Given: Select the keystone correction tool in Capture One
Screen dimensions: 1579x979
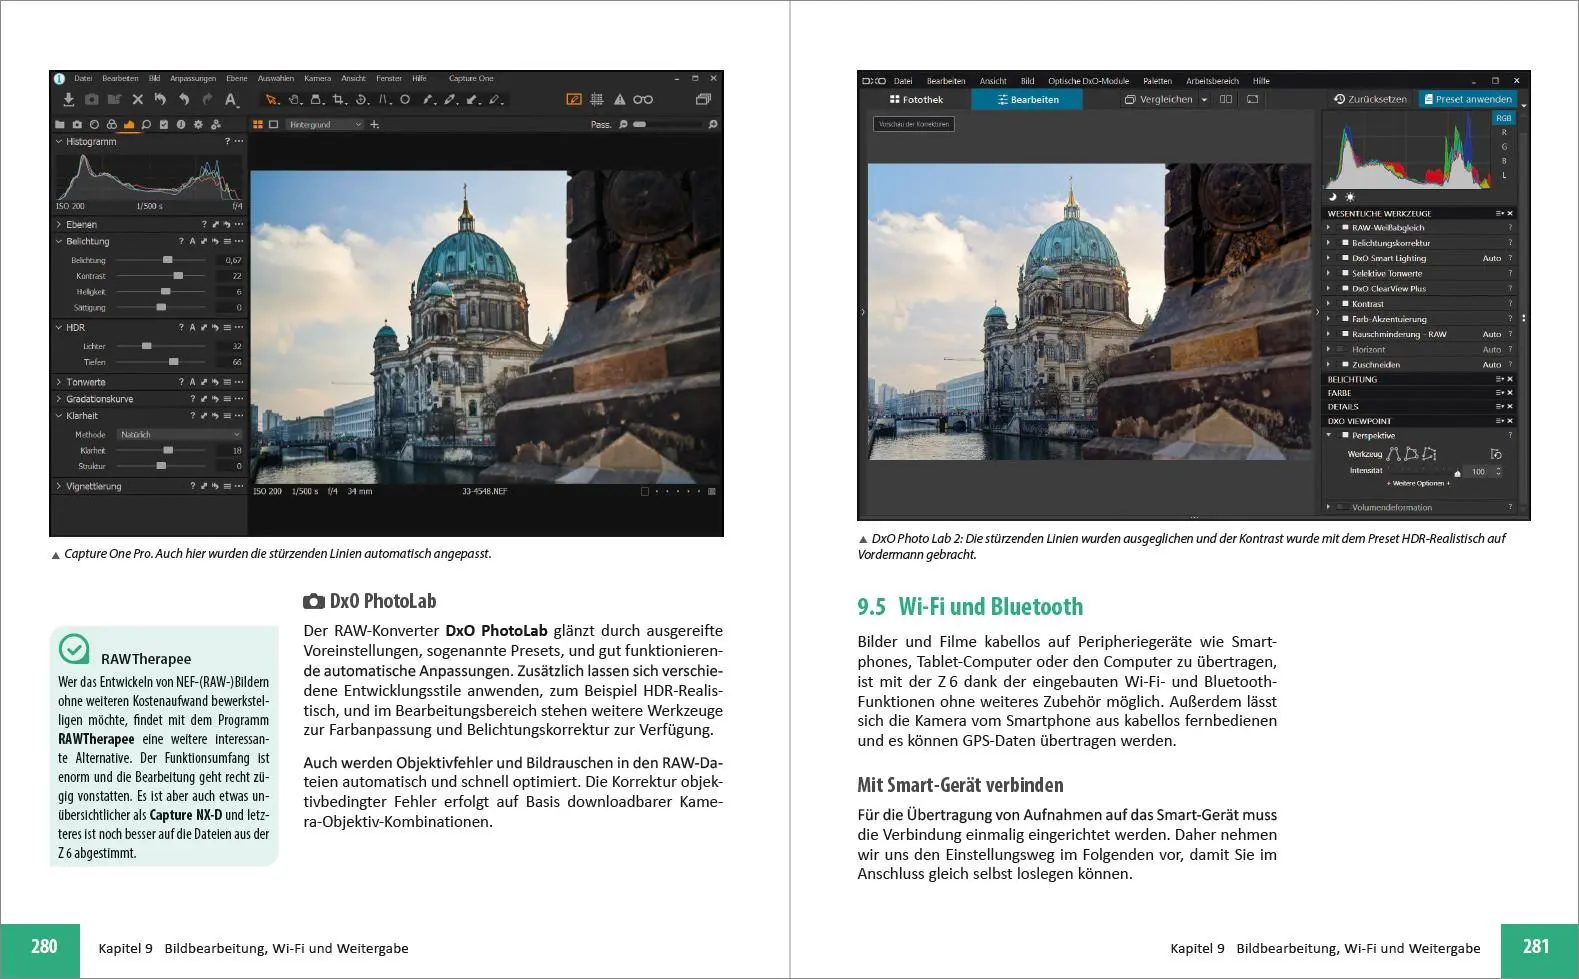Looking at the screenshot, I should 385,100.
